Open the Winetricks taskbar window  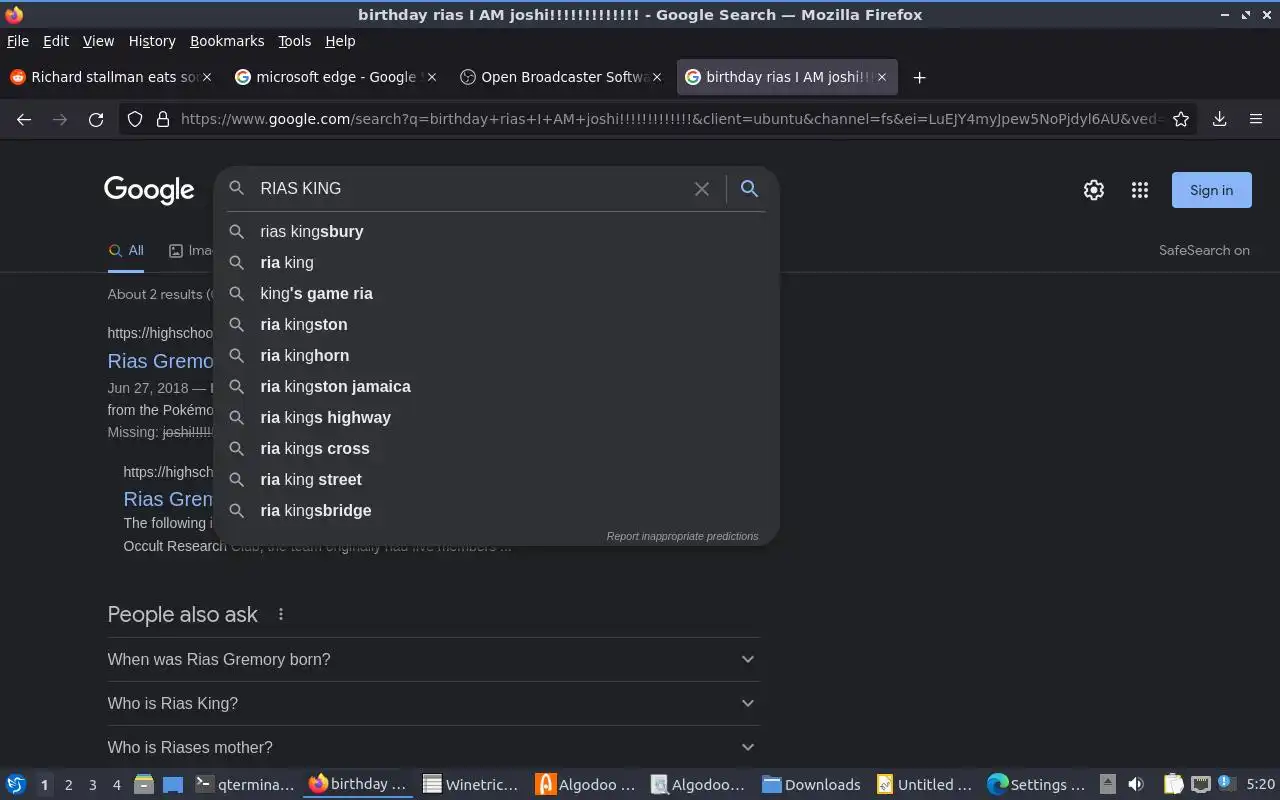(x=471, y=785)
